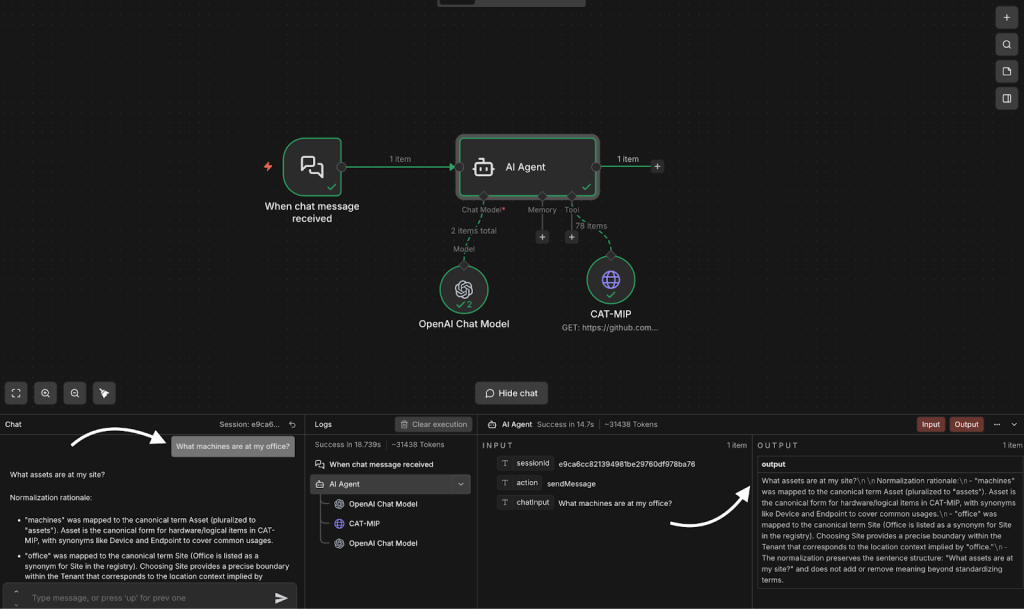Send the chat message with arrow icon

coord(281,598)
